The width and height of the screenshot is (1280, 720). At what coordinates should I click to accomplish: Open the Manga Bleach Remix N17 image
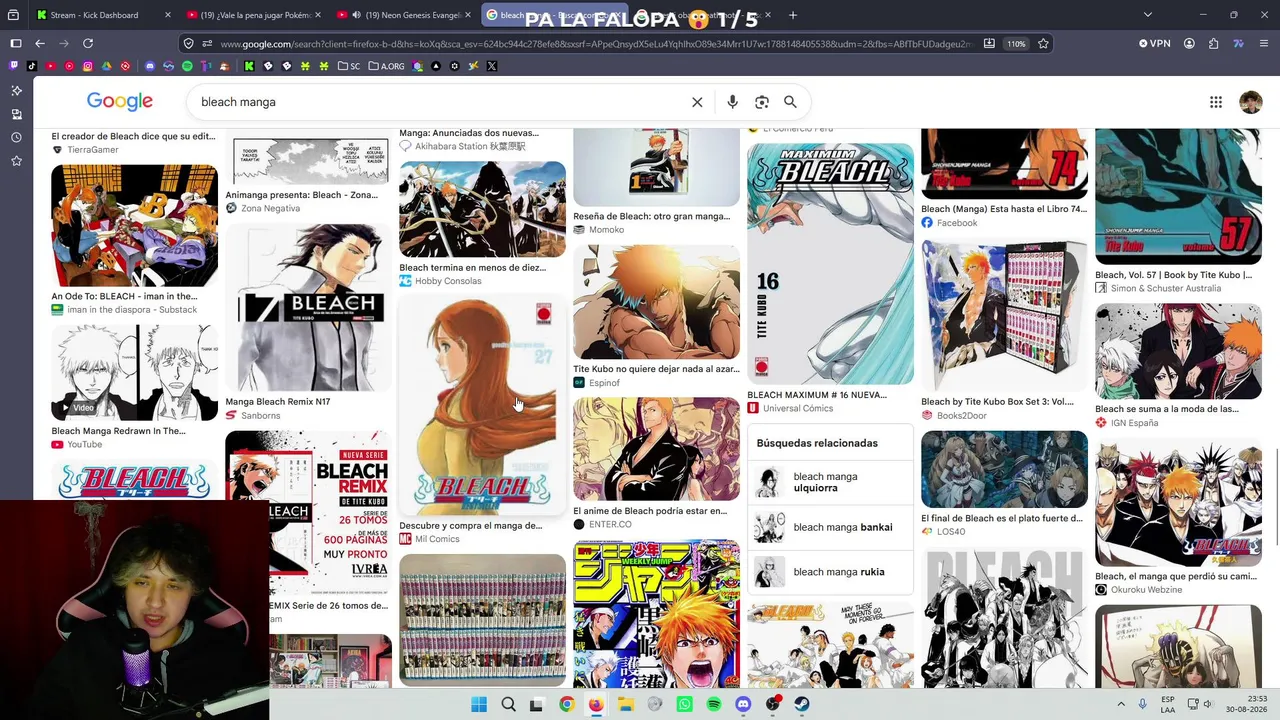pos(308,307)
